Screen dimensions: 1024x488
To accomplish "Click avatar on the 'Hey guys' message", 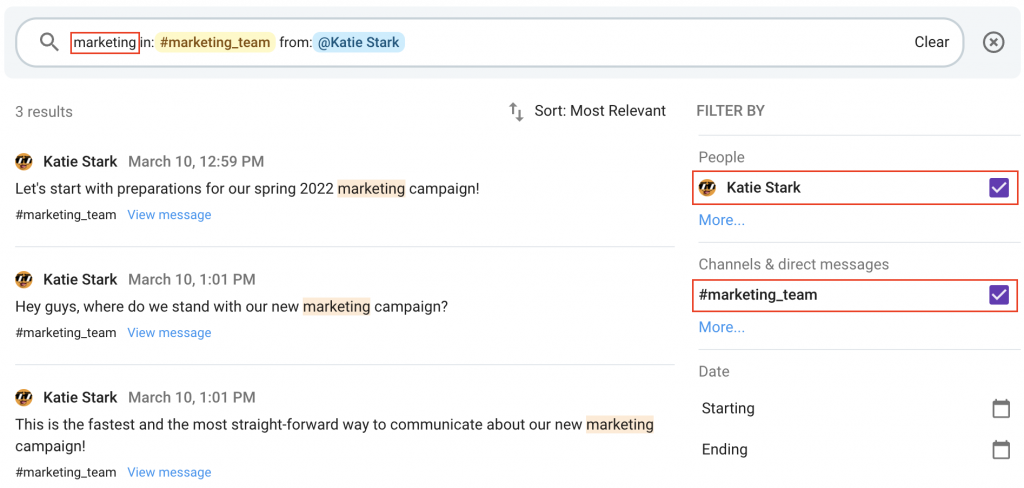I will (x=24, y=280).
